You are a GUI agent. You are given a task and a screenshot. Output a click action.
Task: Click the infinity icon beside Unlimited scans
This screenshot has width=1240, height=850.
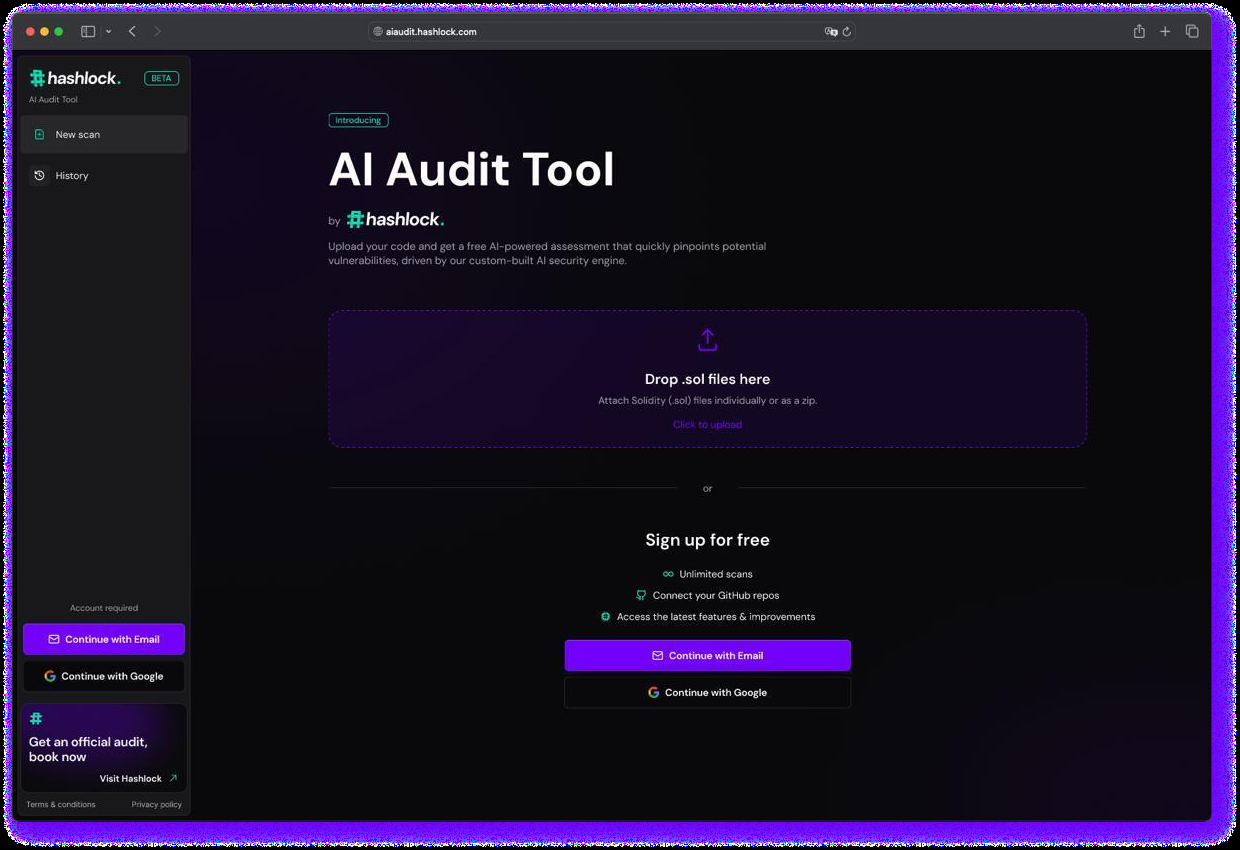click(x=668, y=574)
